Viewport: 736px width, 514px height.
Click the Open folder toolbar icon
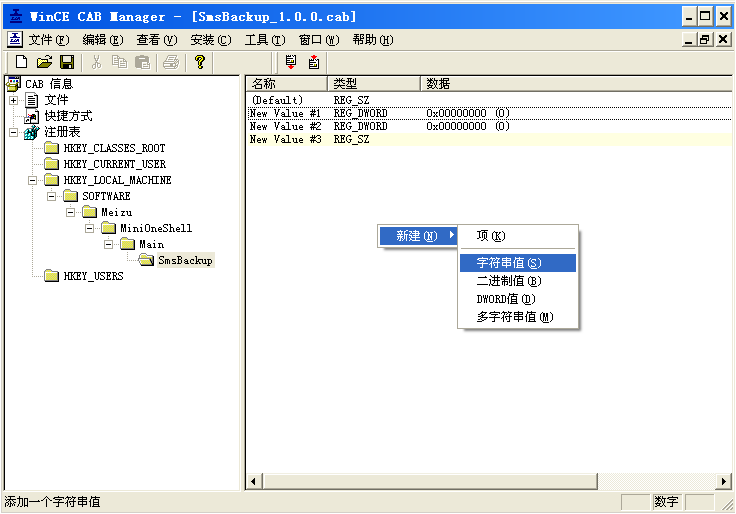tap(44, 62)
